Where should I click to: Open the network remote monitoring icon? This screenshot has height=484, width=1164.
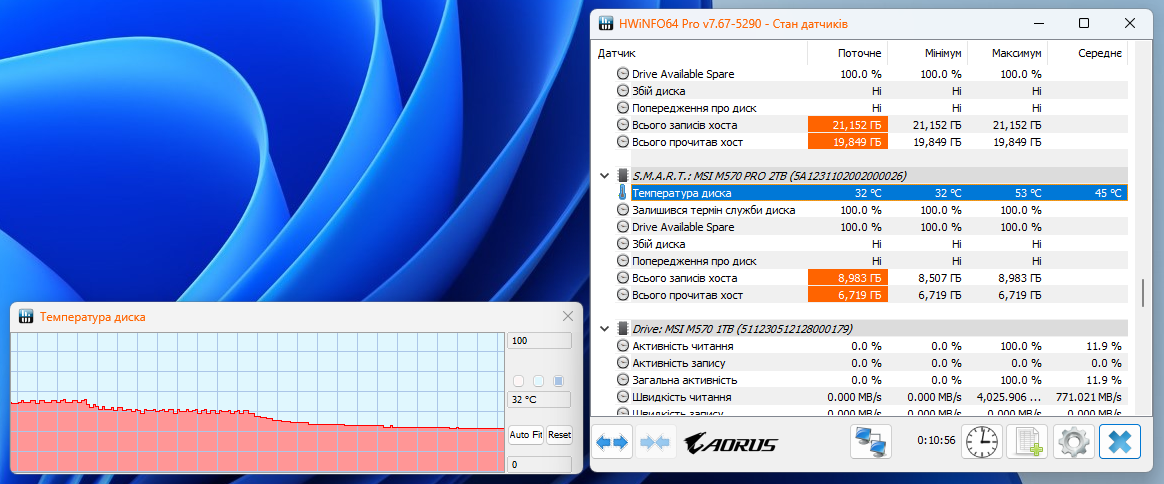pos(870,442)
